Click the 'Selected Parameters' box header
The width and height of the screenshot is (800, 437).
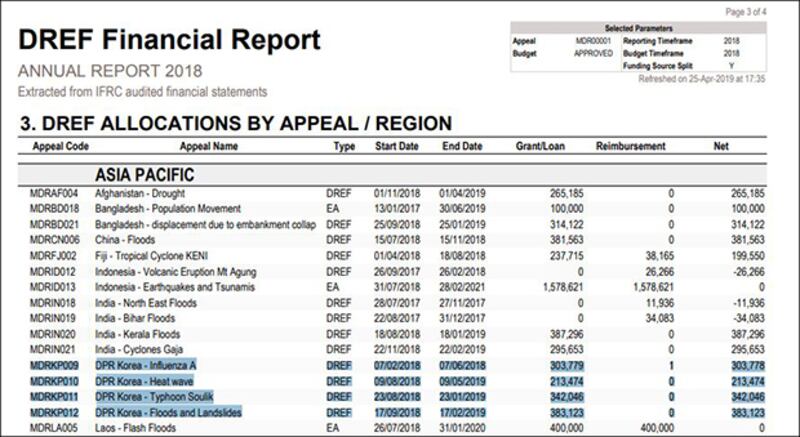(x=638, y=29)
